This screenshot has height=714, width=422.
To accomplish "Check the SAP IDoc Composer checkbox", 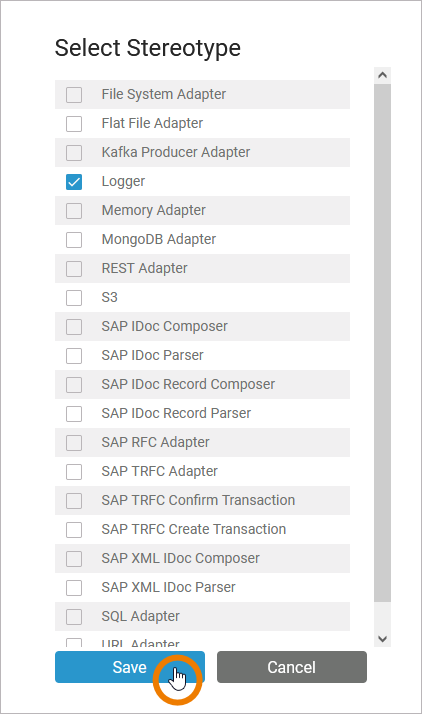I will (74, 326).
